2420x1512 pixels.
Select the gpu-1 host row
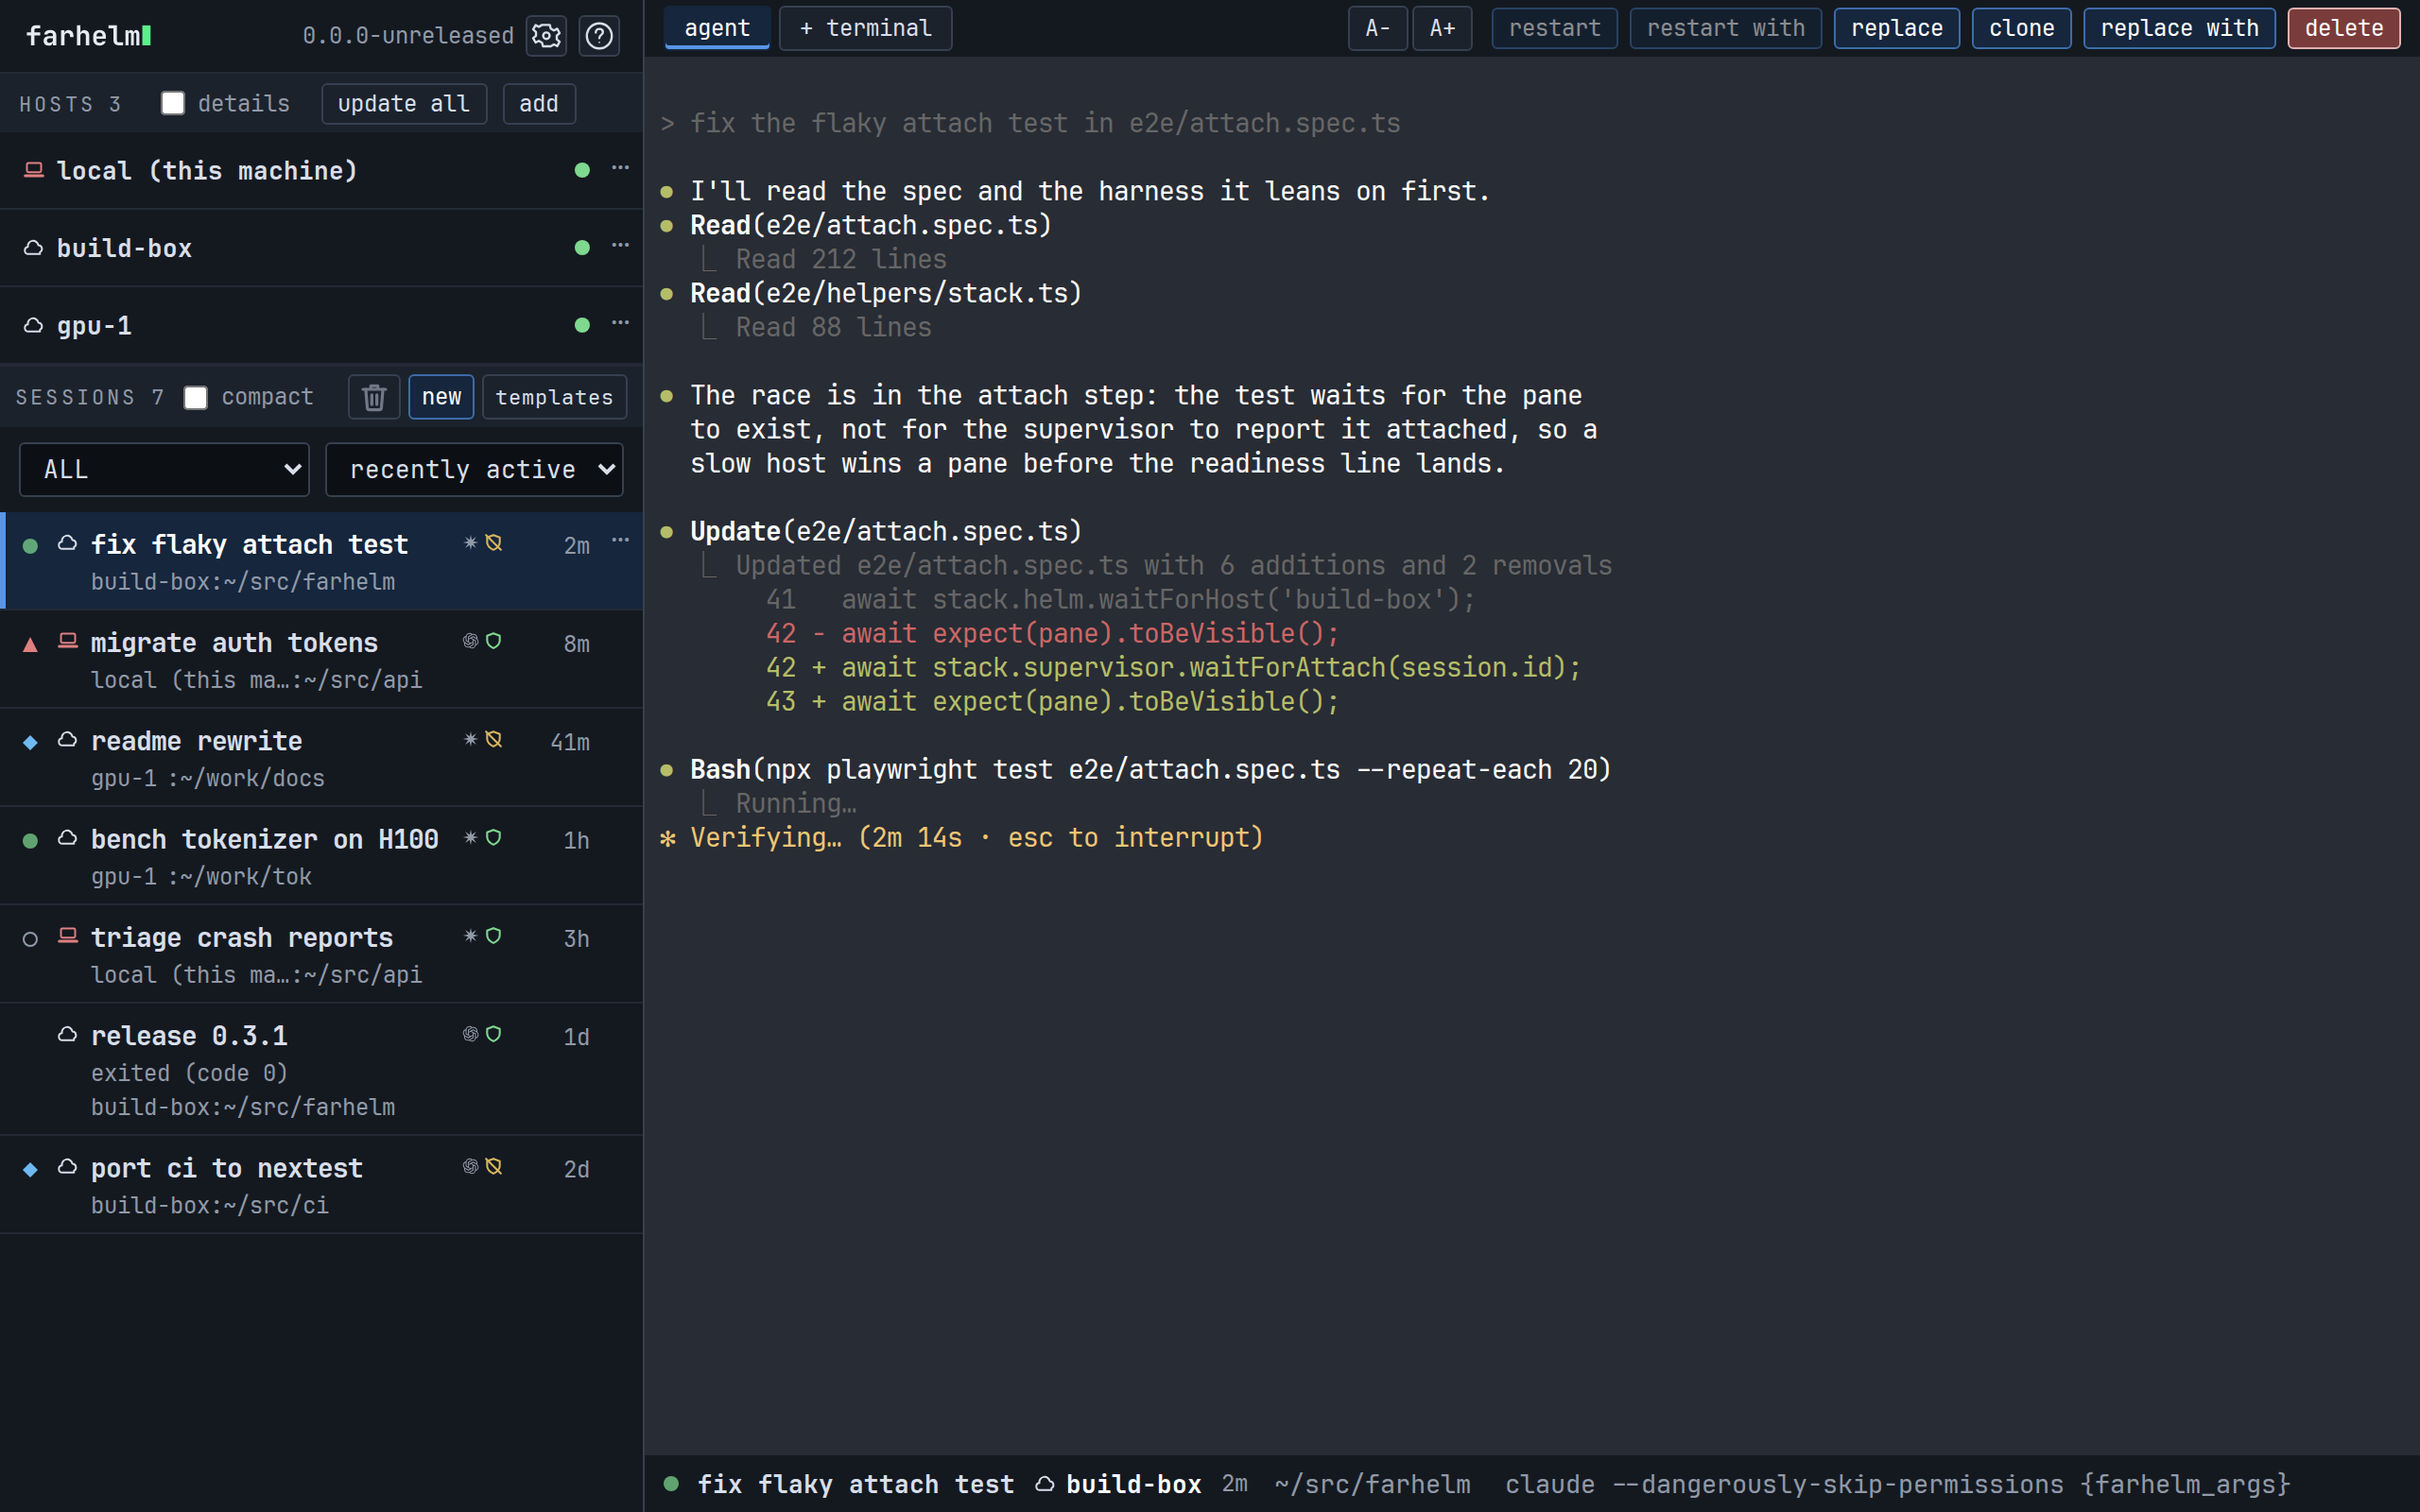pos(321,325)
